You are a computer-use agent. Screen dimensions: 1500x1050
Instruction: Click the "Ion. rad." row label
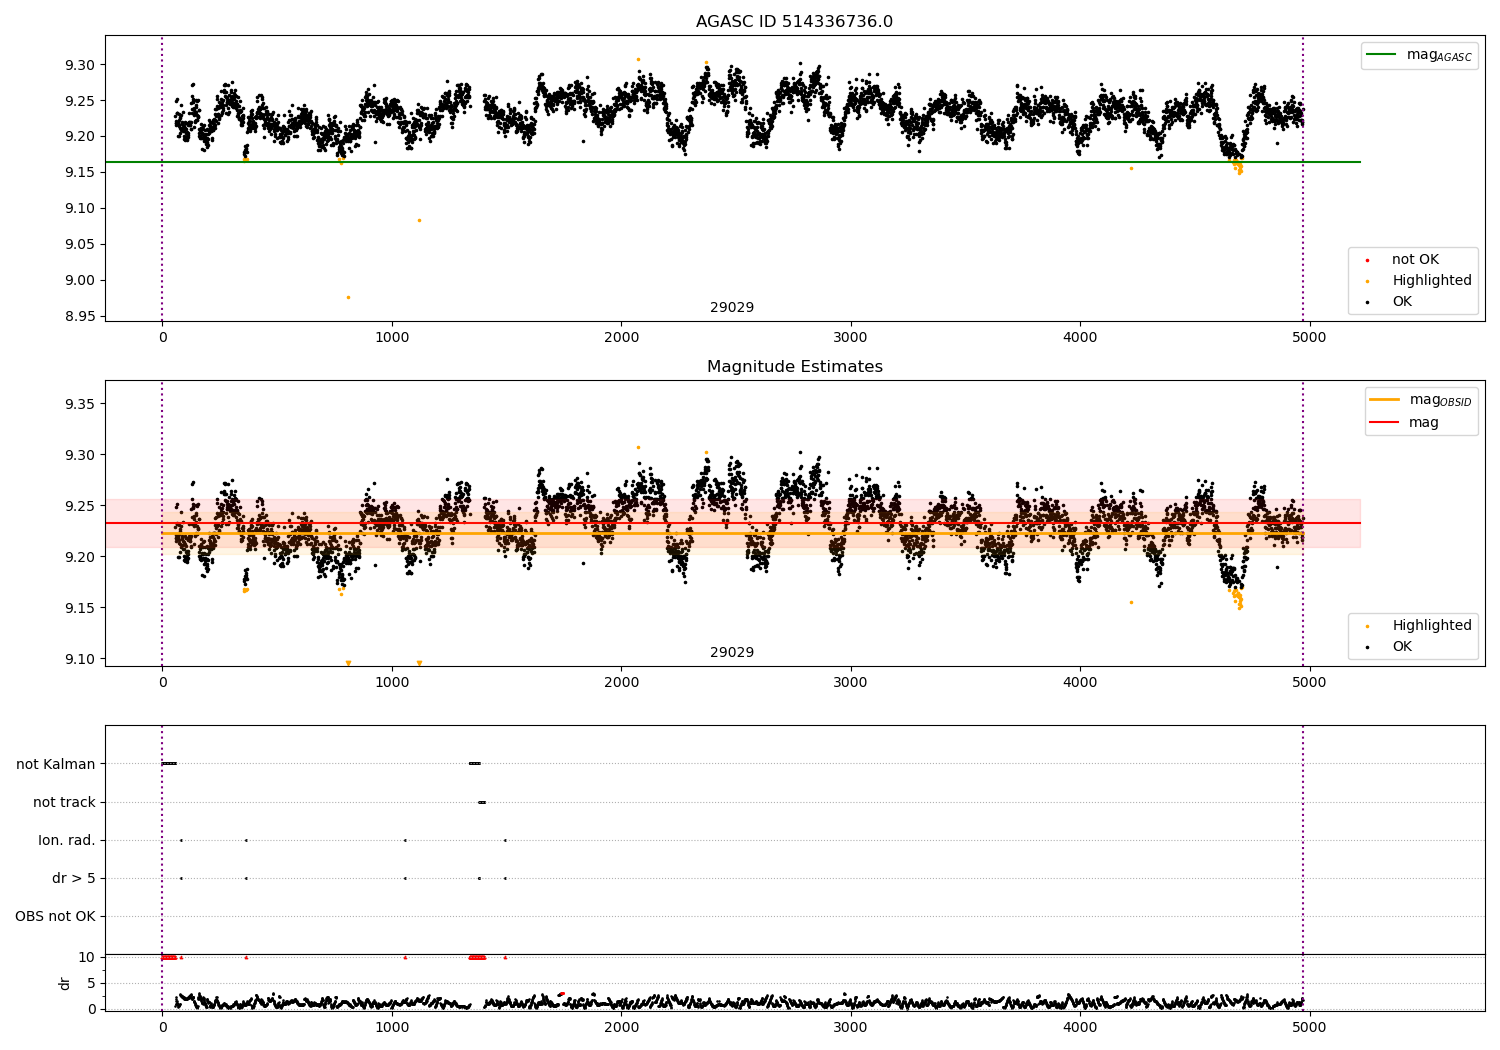coord(67,840)
